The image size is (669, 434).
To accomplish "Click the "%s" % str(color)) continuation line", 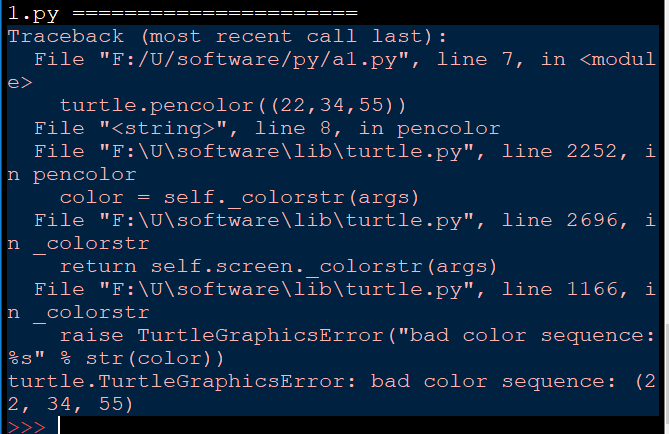I will pos(116,359).
